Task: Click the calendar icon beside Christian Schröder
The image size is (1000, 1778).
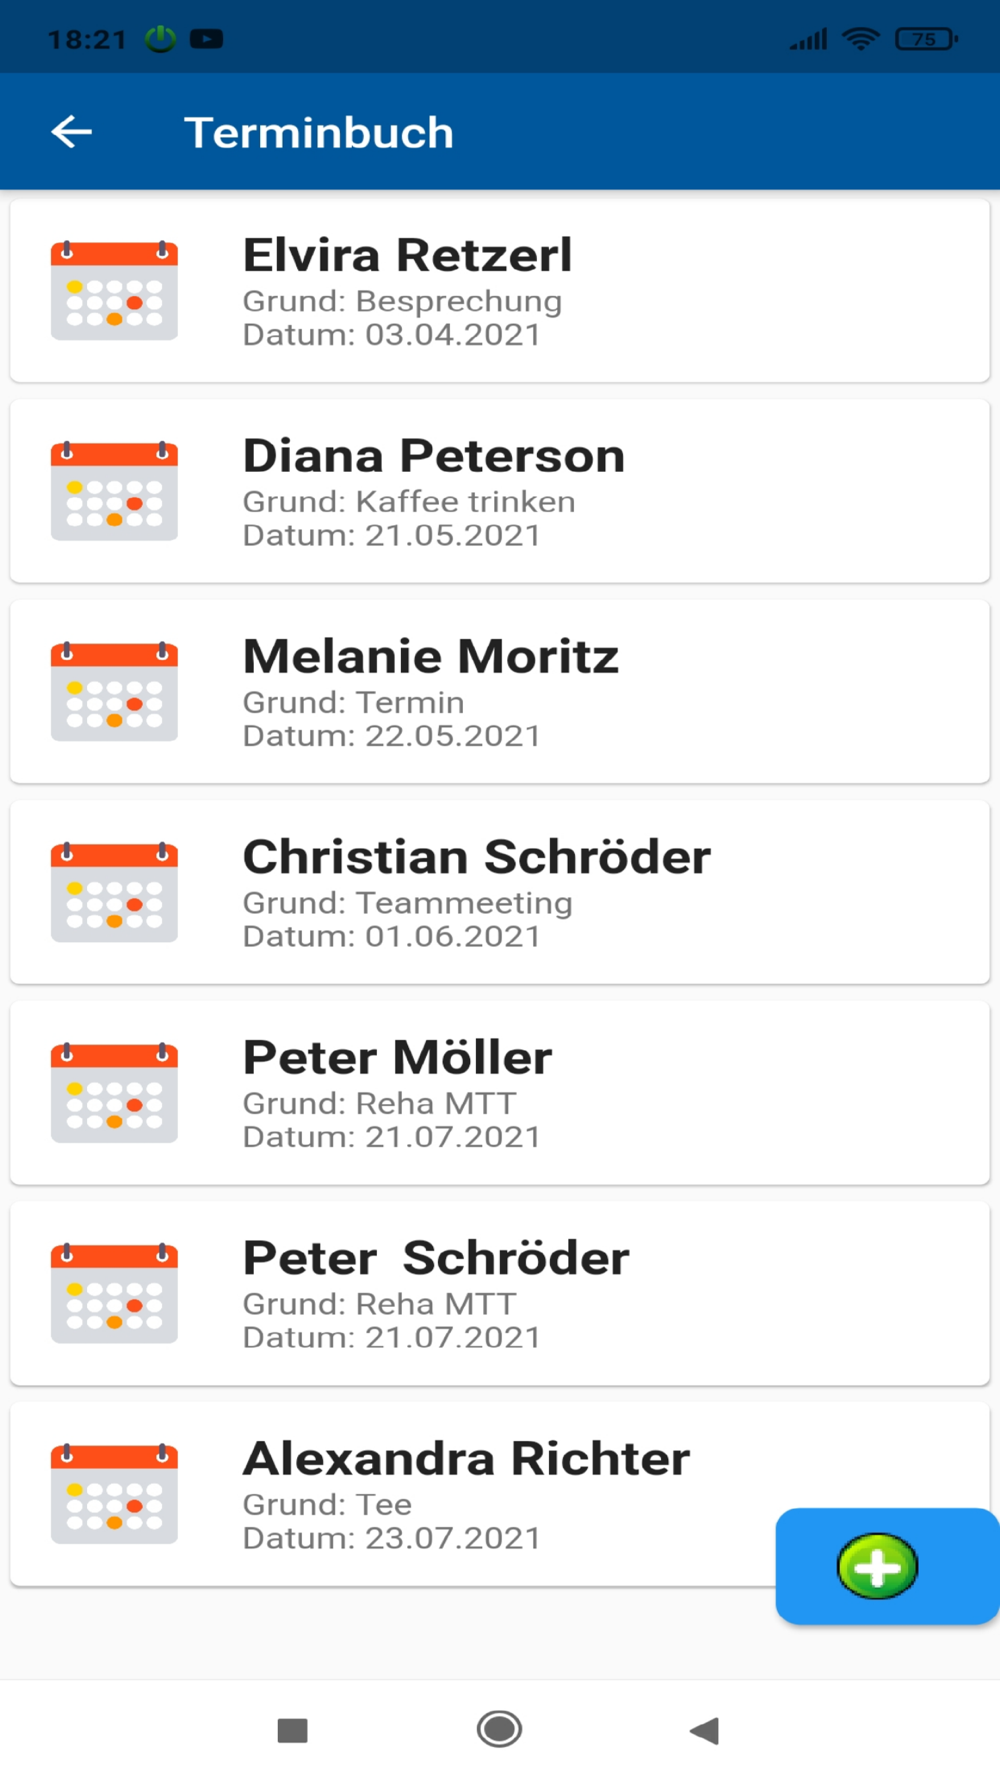Action: [x=114, y=892]
